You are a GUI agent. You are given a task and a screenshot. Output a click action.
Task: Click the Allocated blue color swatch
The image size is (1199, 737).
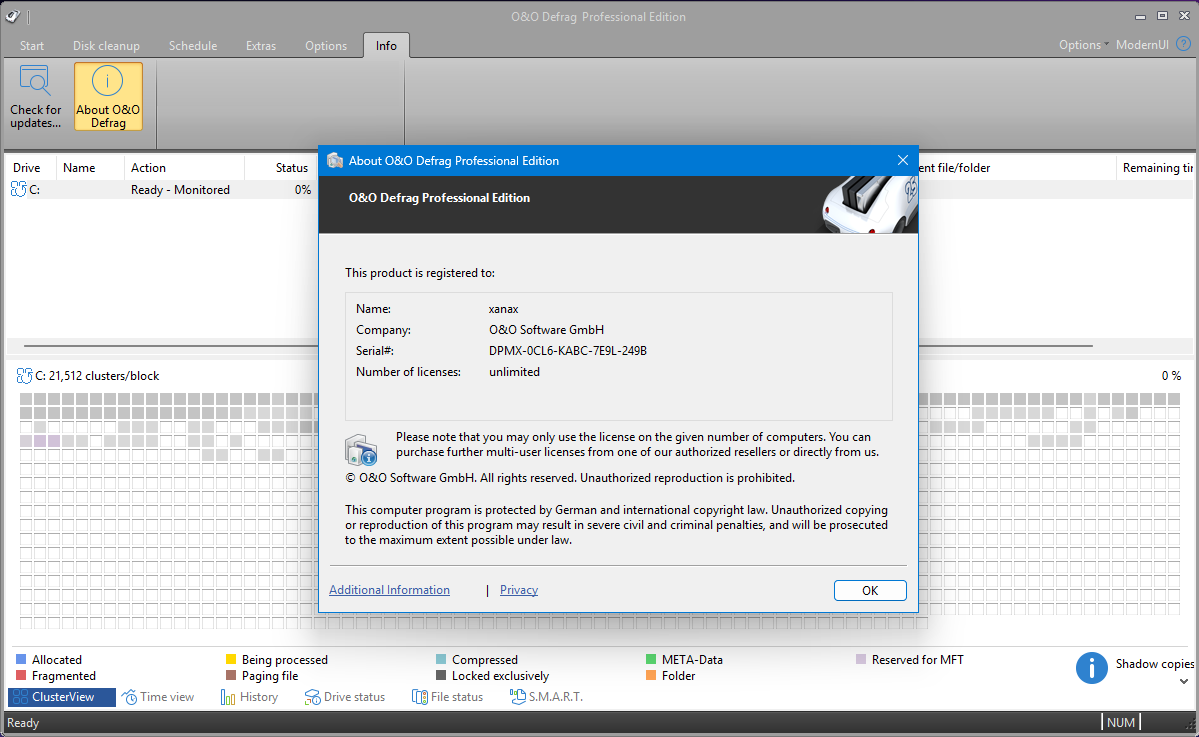coord(21,659)
